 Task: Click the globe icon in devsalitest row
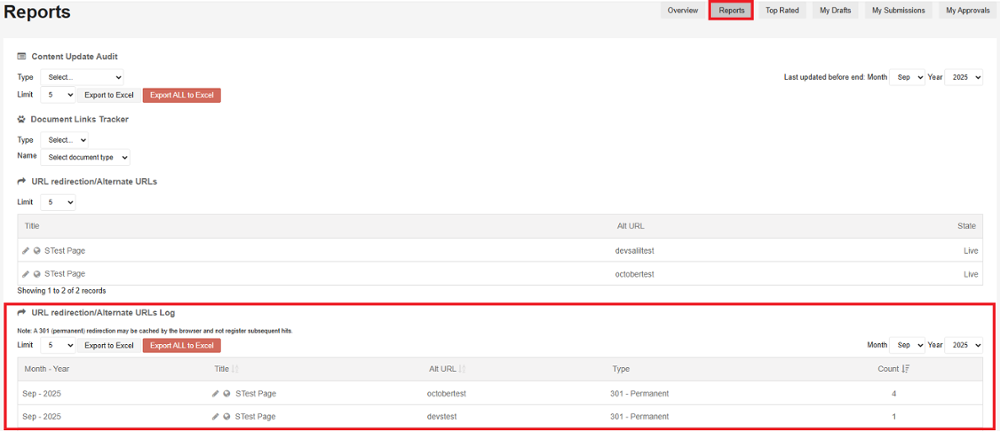pyautogui.click(x=37, y=250)
